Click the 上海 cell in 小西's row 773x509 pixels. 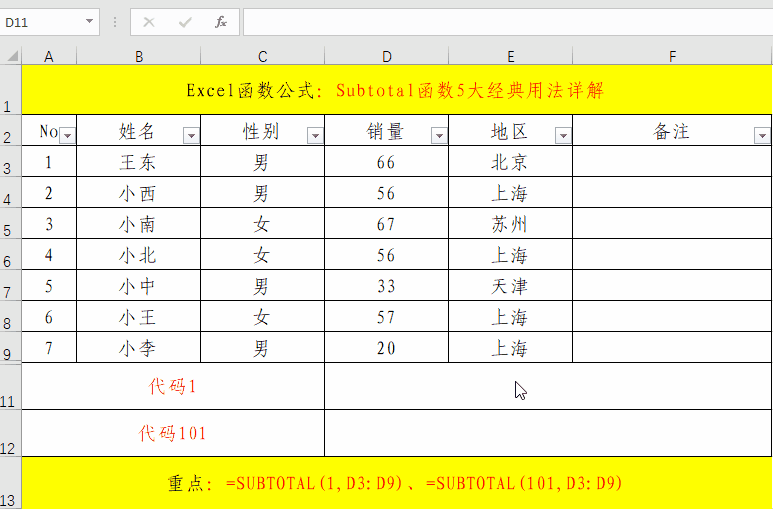coord(510,192)
